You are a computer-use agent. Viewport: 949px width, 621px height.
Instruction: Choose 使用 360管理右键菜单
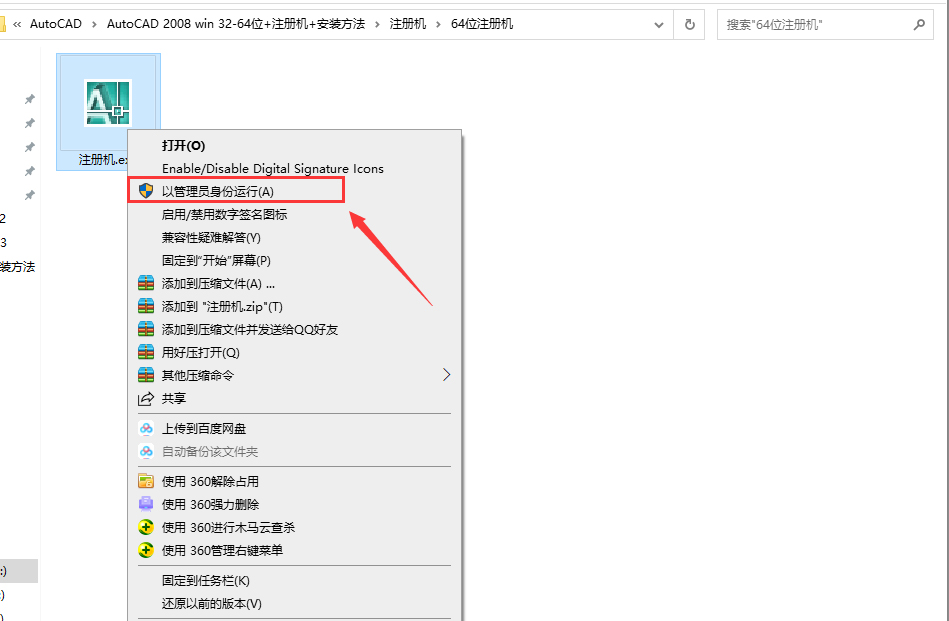[x=222, y=550]
